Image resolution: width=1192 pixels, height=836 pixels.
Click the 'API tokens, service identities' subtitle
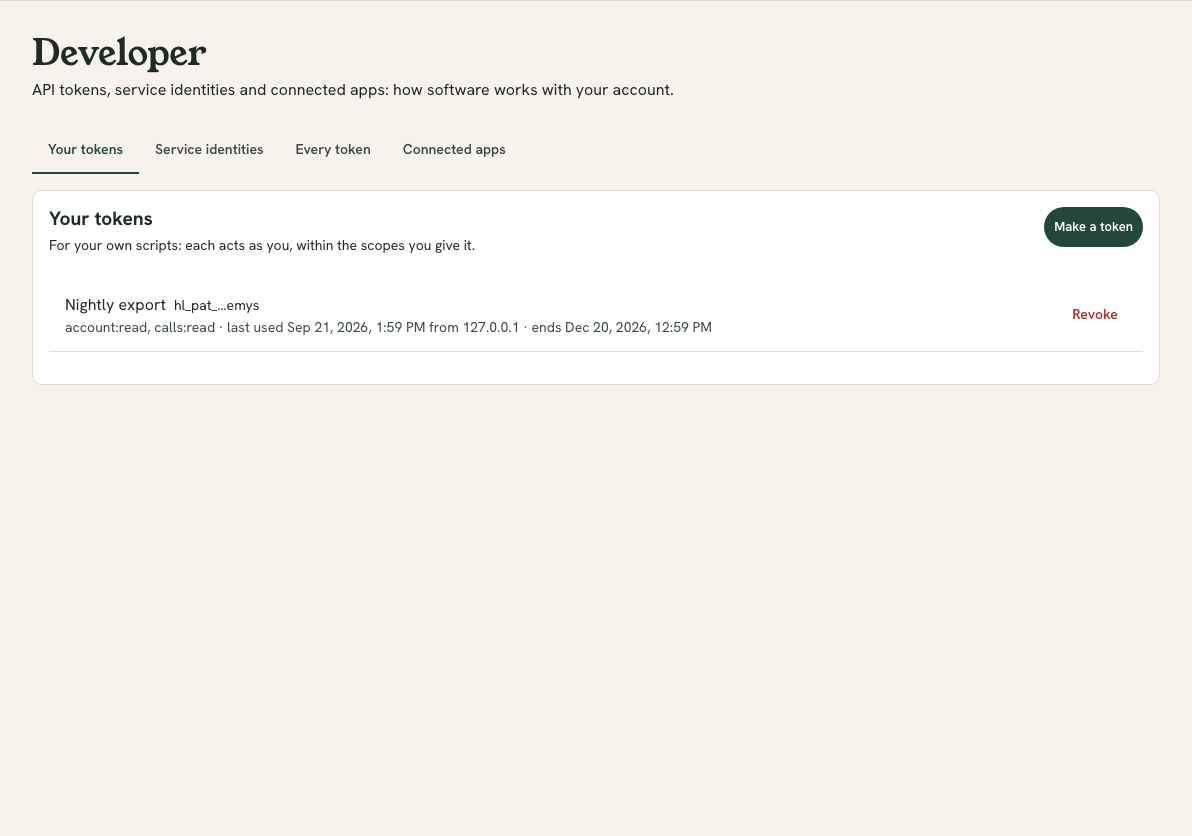coord(353,90)
